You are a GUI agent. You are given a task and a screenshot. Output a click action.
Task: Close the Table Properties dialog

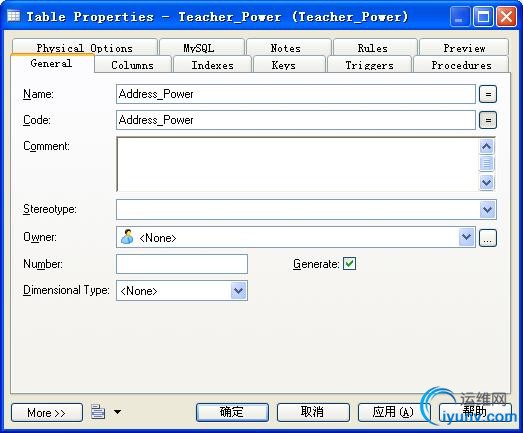click(506, 16)
